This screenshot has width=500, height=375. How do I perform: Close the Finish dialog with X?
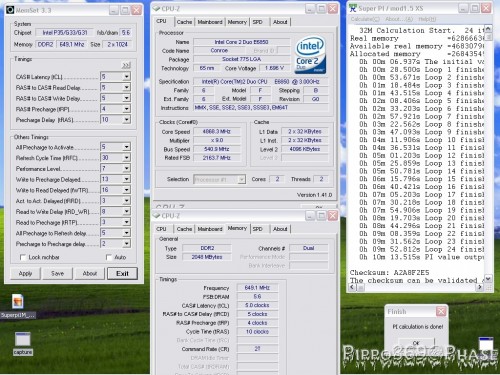441,312
